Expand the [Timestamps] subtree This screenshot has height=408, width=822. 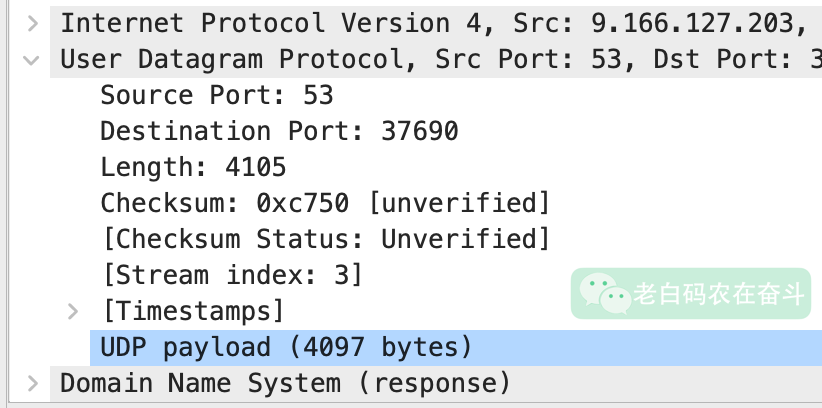coord(72,311)
